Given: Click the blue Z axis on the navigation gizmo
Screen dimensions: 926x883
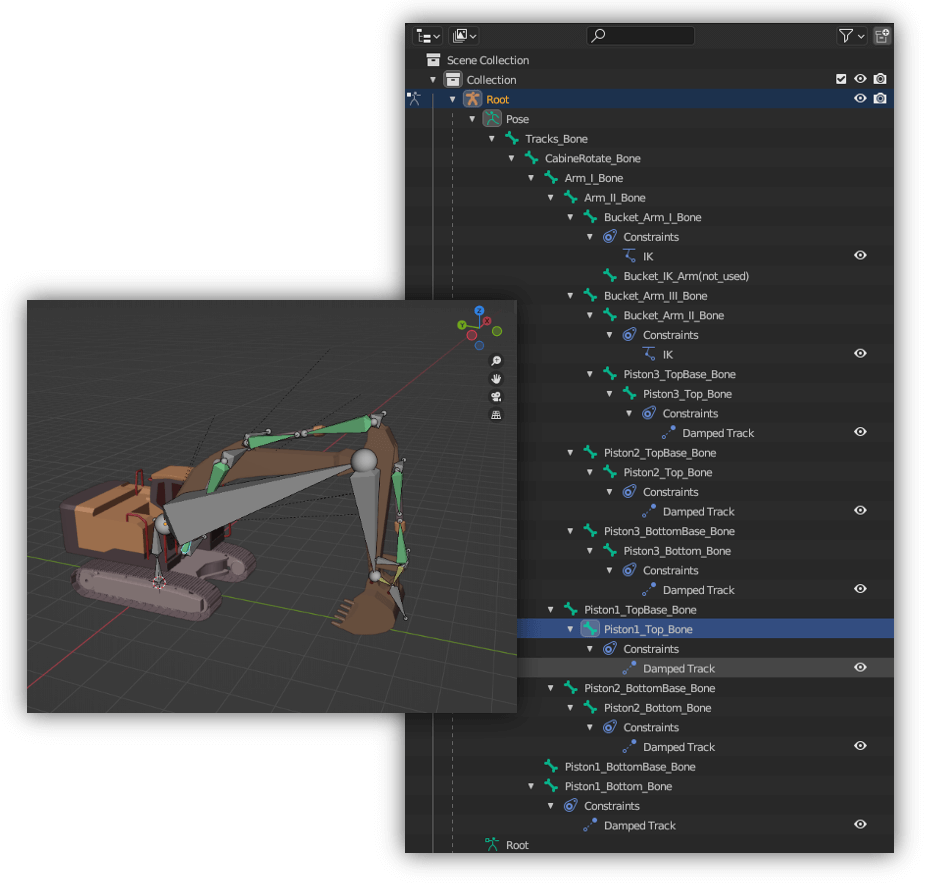Looking at the screenshot, I should (x=479, y=310).
